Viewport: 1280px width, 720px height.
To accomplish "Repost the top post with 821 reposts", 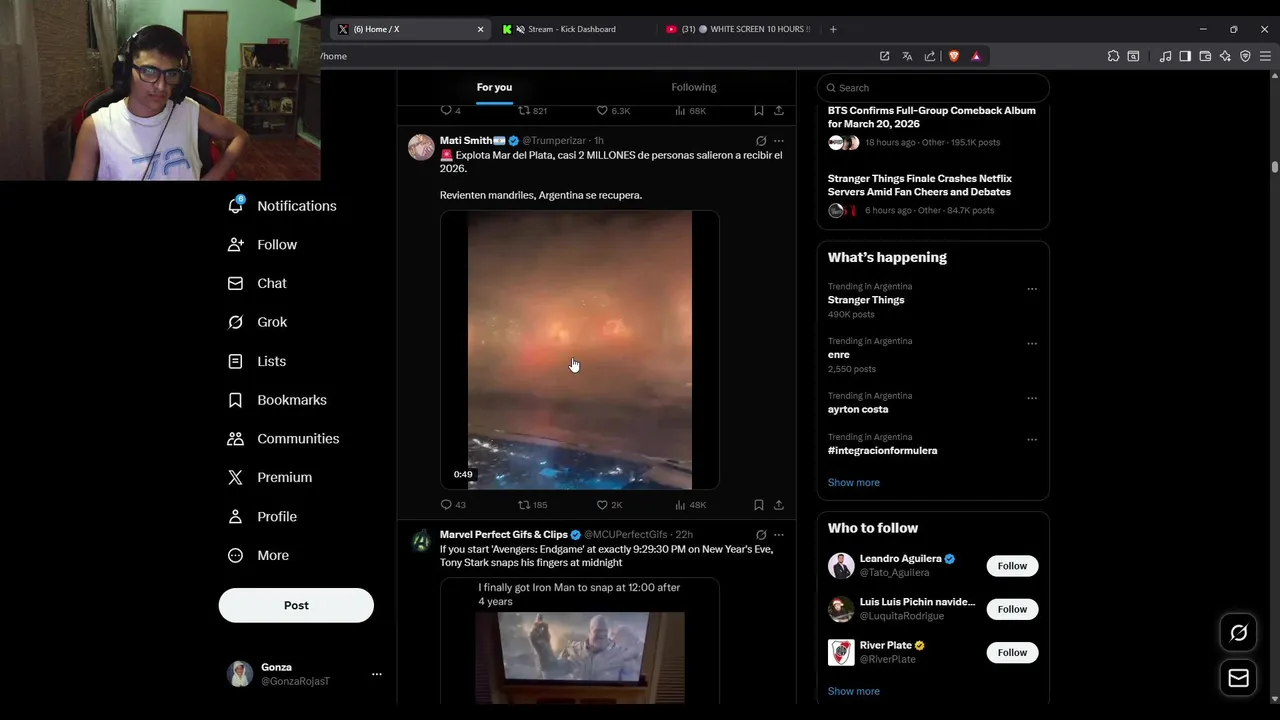I will coord(532,111).
